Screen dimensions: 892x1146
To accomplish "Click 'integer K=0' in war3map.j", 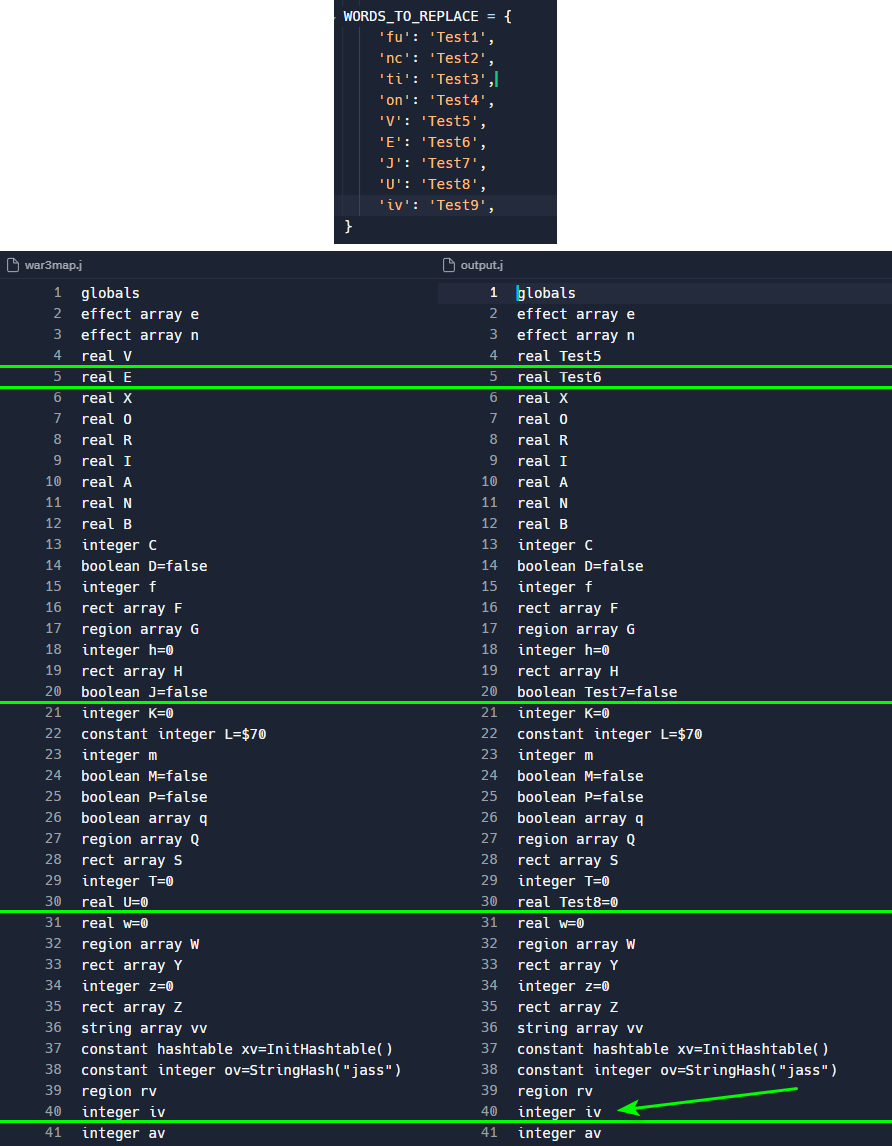I will coord(127,713).
